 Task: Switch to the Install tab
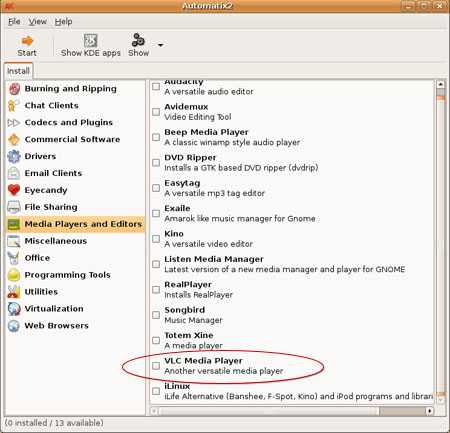point(18,71)
